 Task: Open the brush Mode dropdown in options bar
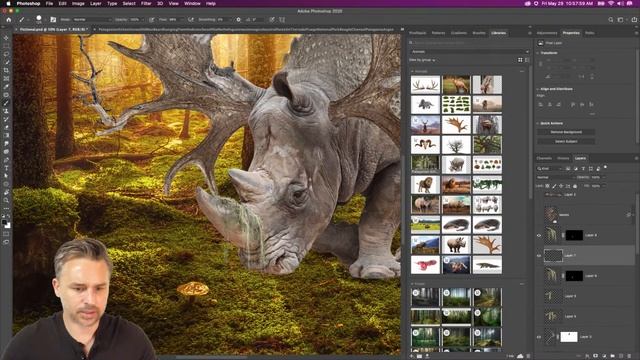pos(92,20)
